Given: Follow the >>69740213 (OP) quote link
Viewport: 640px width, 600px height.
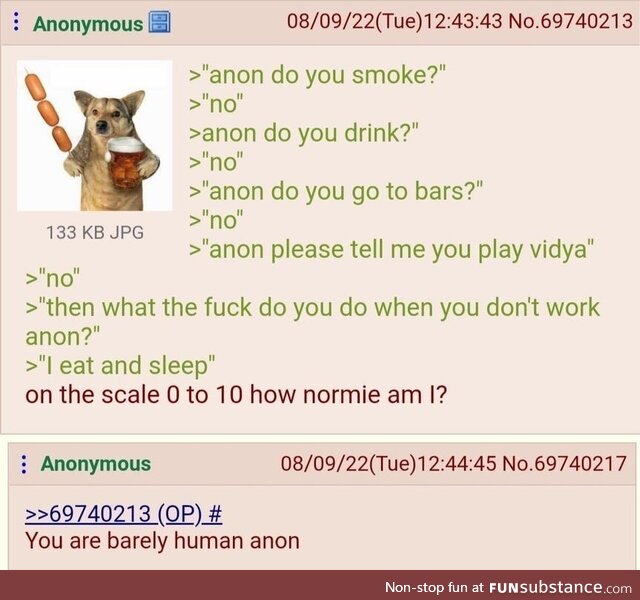Looking at the screenshot, I should point(113,513).
